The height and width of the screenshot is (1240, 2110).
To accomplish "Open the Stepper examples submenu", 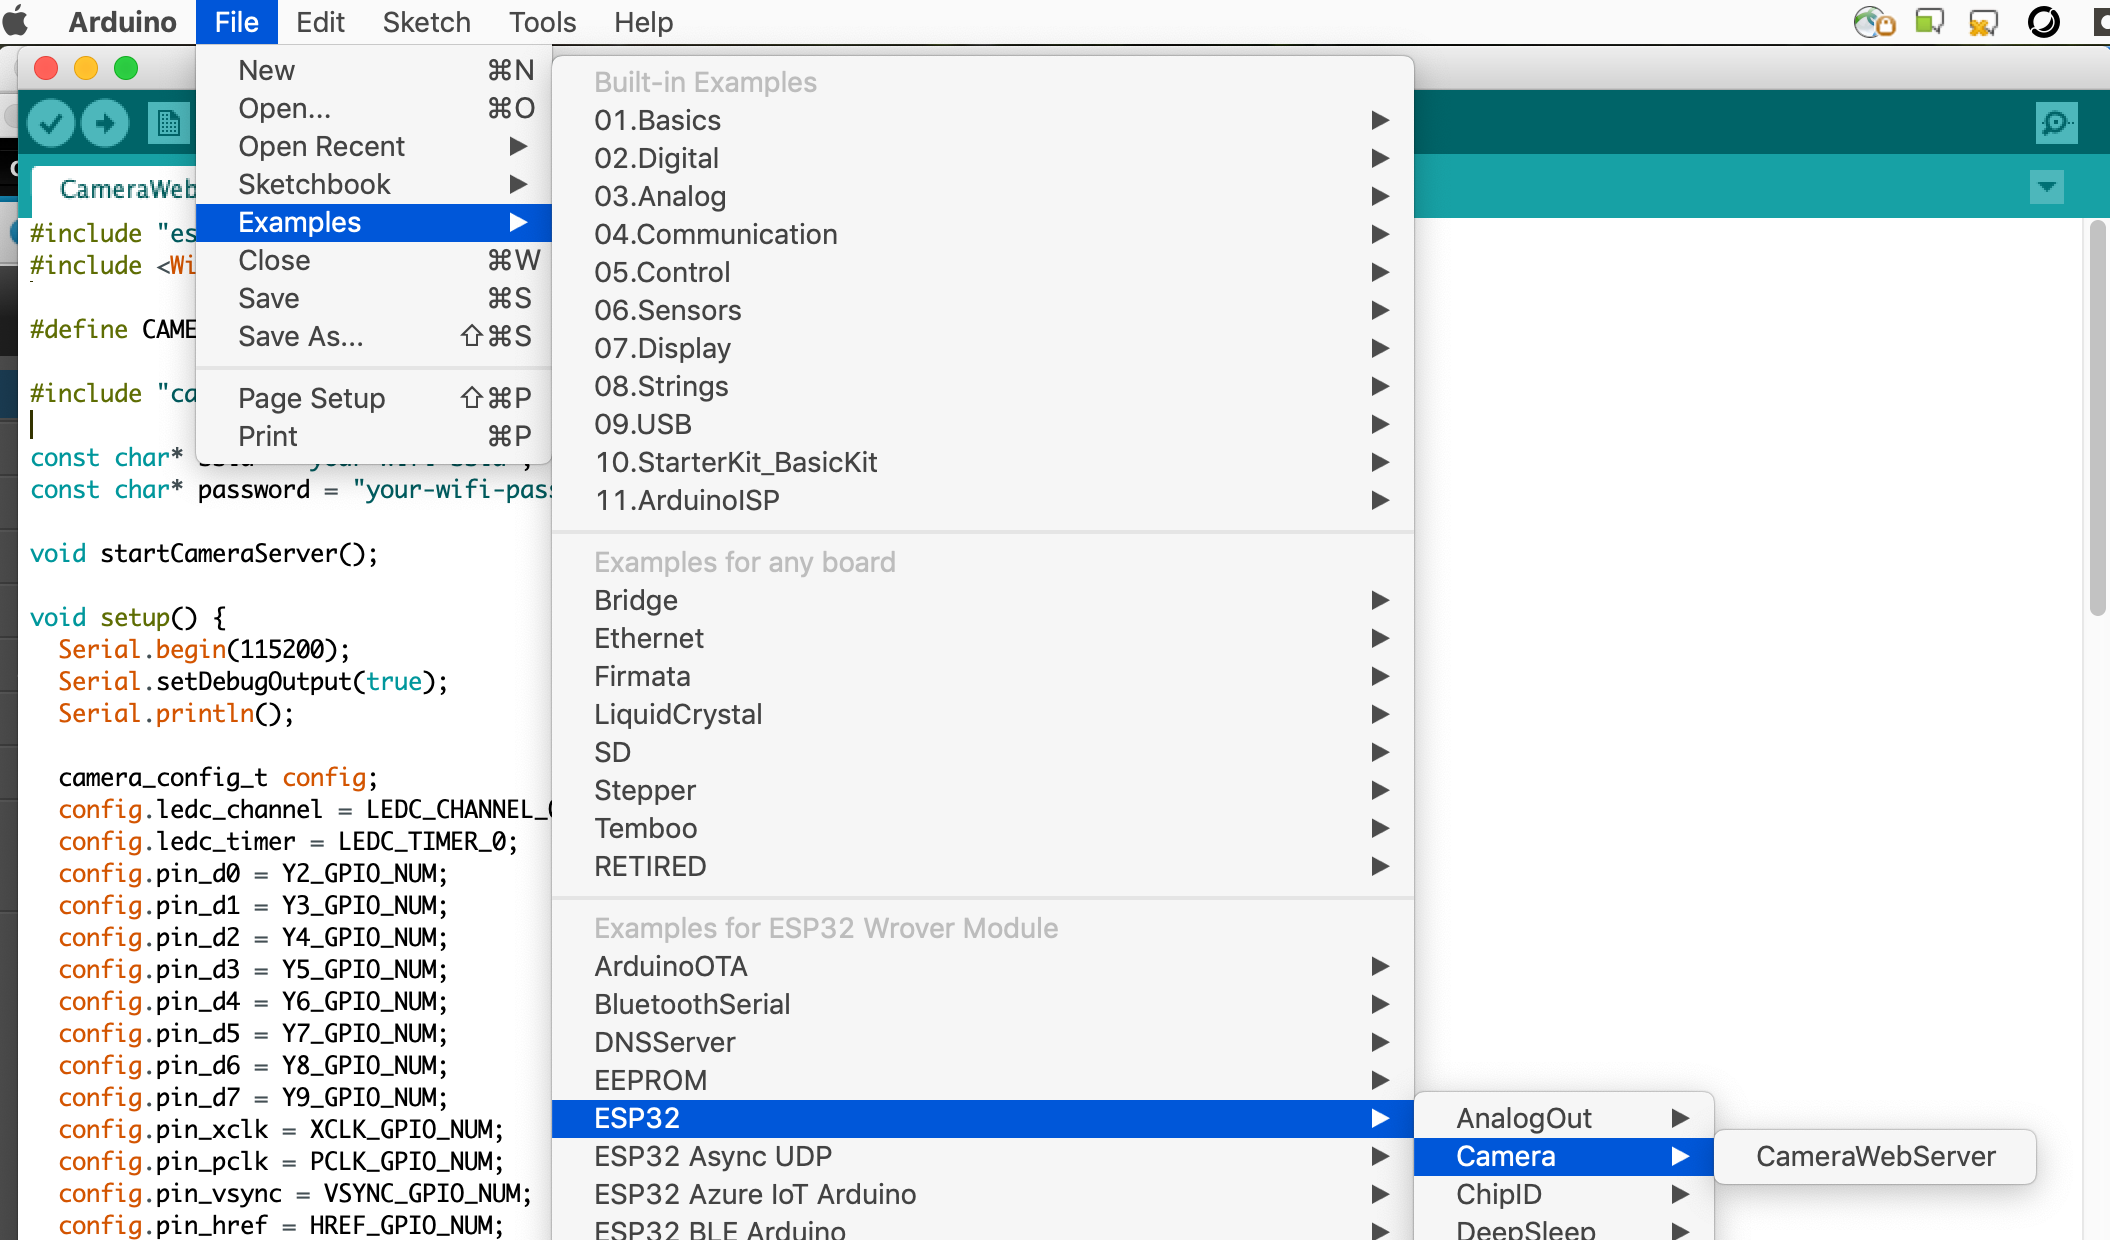I will (x=983, y=790).
